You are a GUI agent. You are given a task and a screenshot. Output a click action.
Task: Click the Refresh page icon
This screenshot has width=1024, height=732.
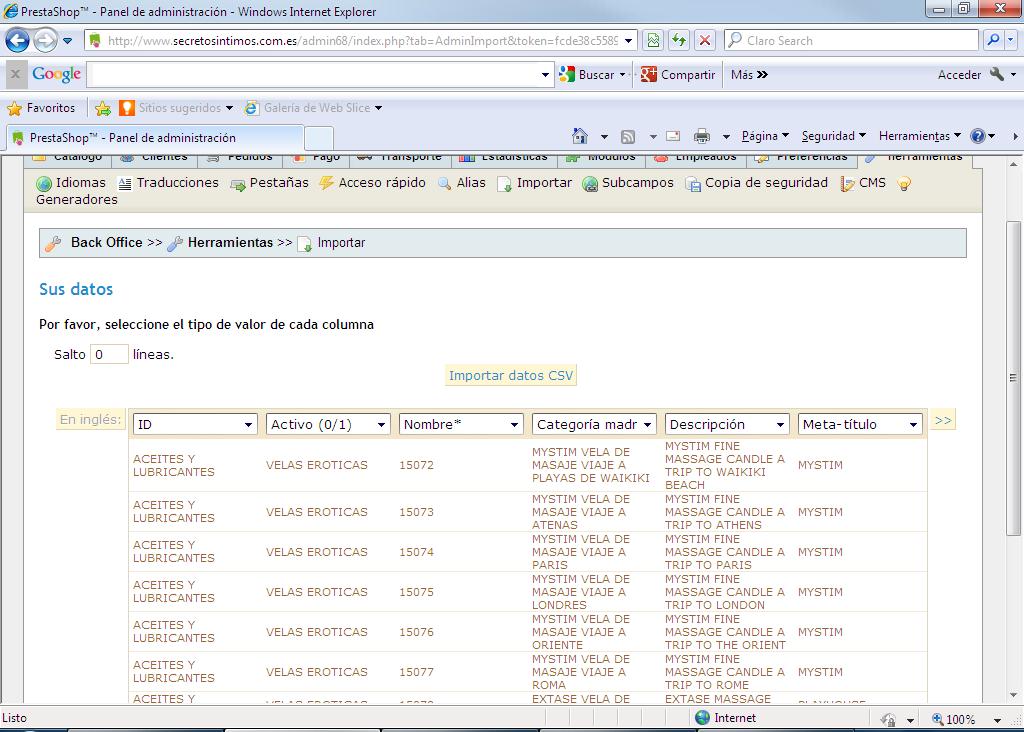pos(679,40)
